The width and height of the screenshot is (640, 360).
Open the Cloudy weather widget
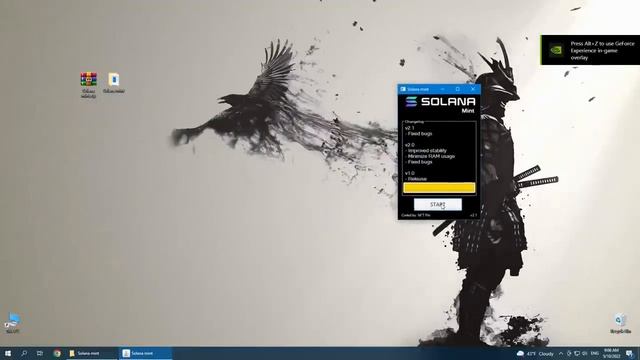click(x=535, y=353)
